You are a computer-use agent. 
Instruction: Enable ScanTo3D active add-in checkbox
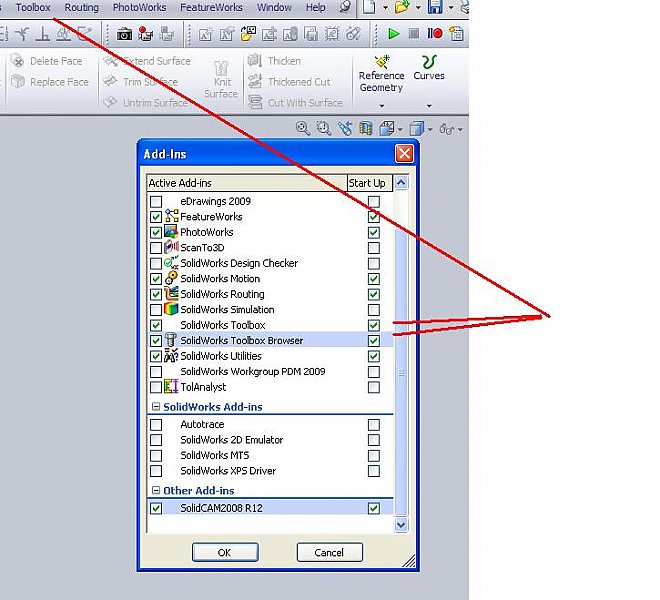point(156,248)
